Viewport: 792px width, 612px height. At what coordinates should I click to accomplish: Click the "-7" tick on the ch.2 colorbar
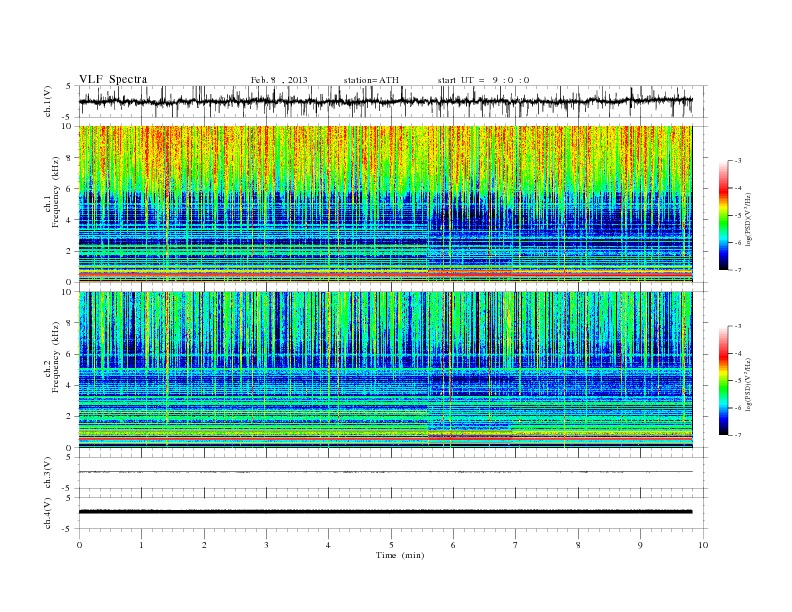(x=738, y=435)
